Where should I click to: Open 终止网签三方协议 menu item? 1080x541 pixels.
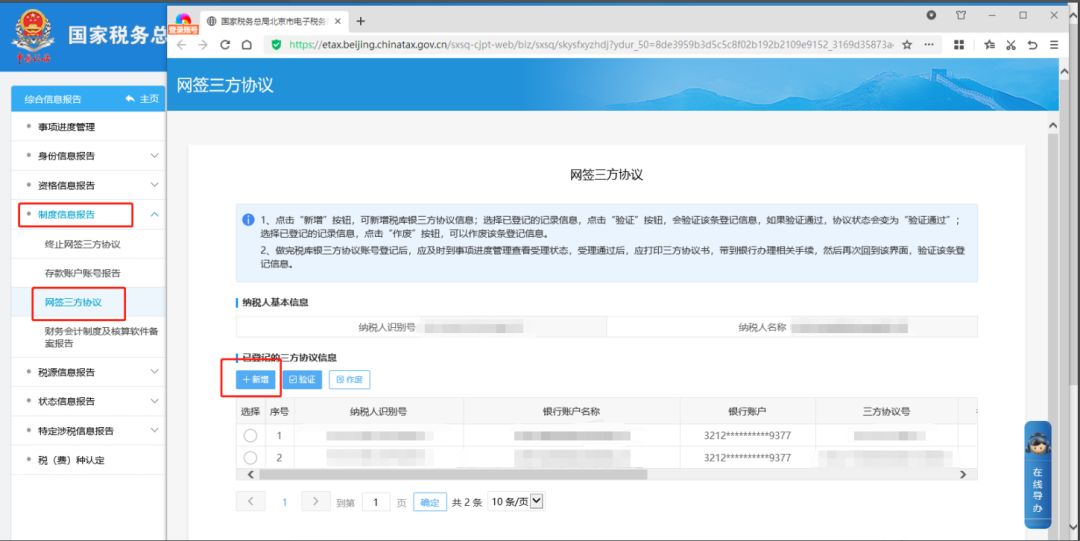(x=83, y=244)
